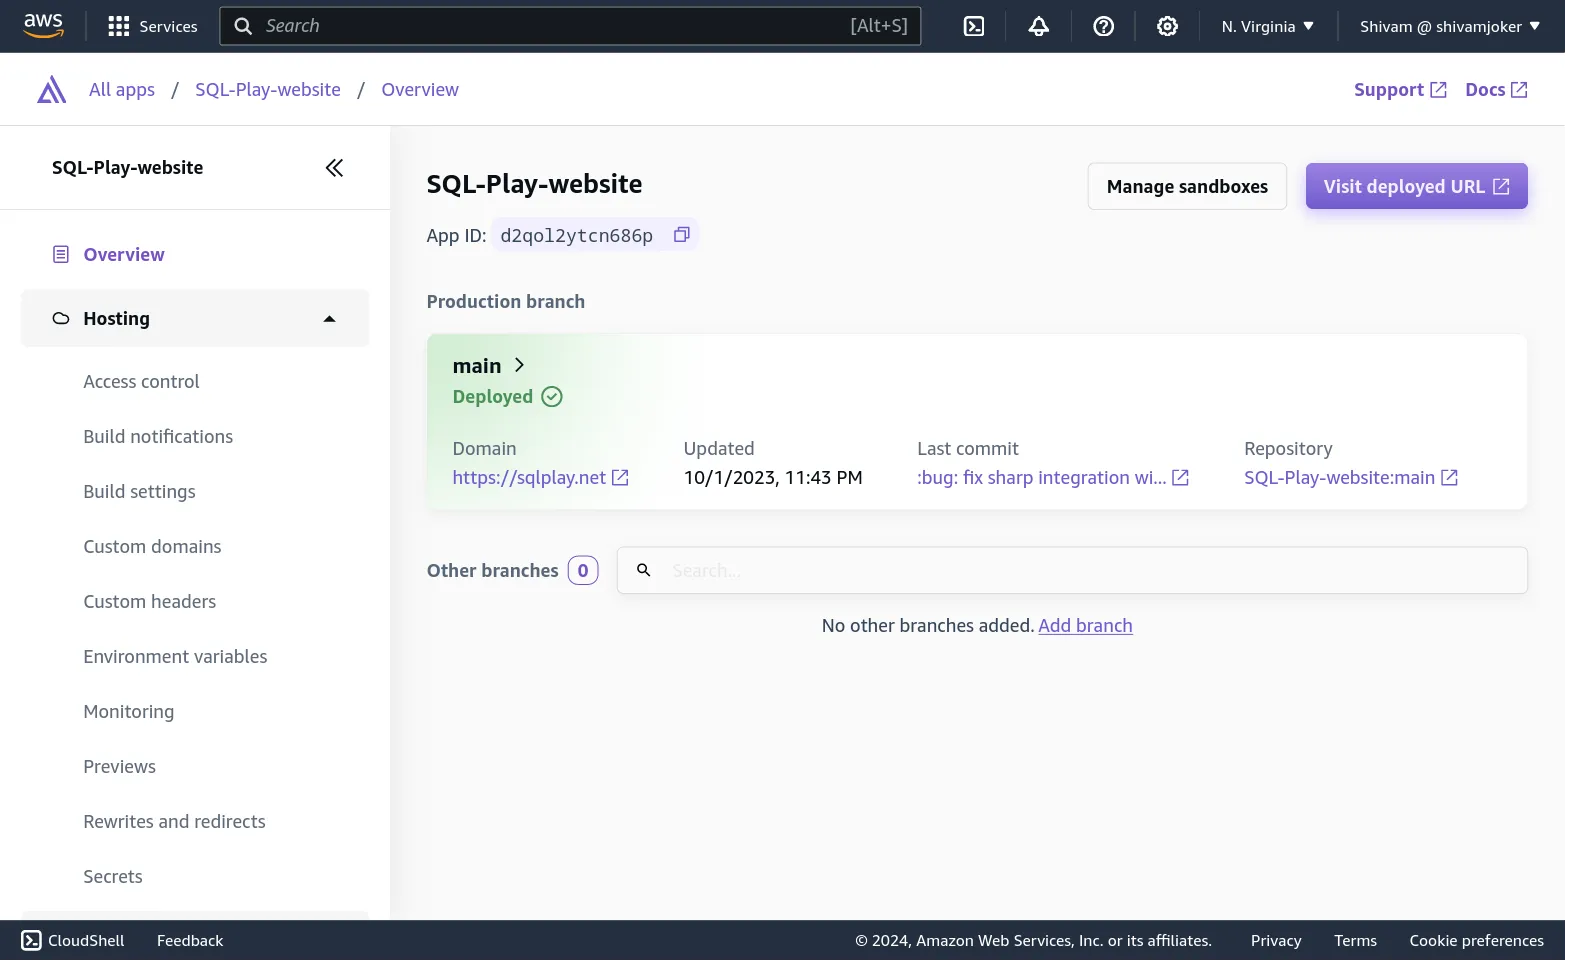Viewport: 1570px width, 962px height.
Task: Click the SQL-Play-website sidebar title
Action: [x=127, y=168]
